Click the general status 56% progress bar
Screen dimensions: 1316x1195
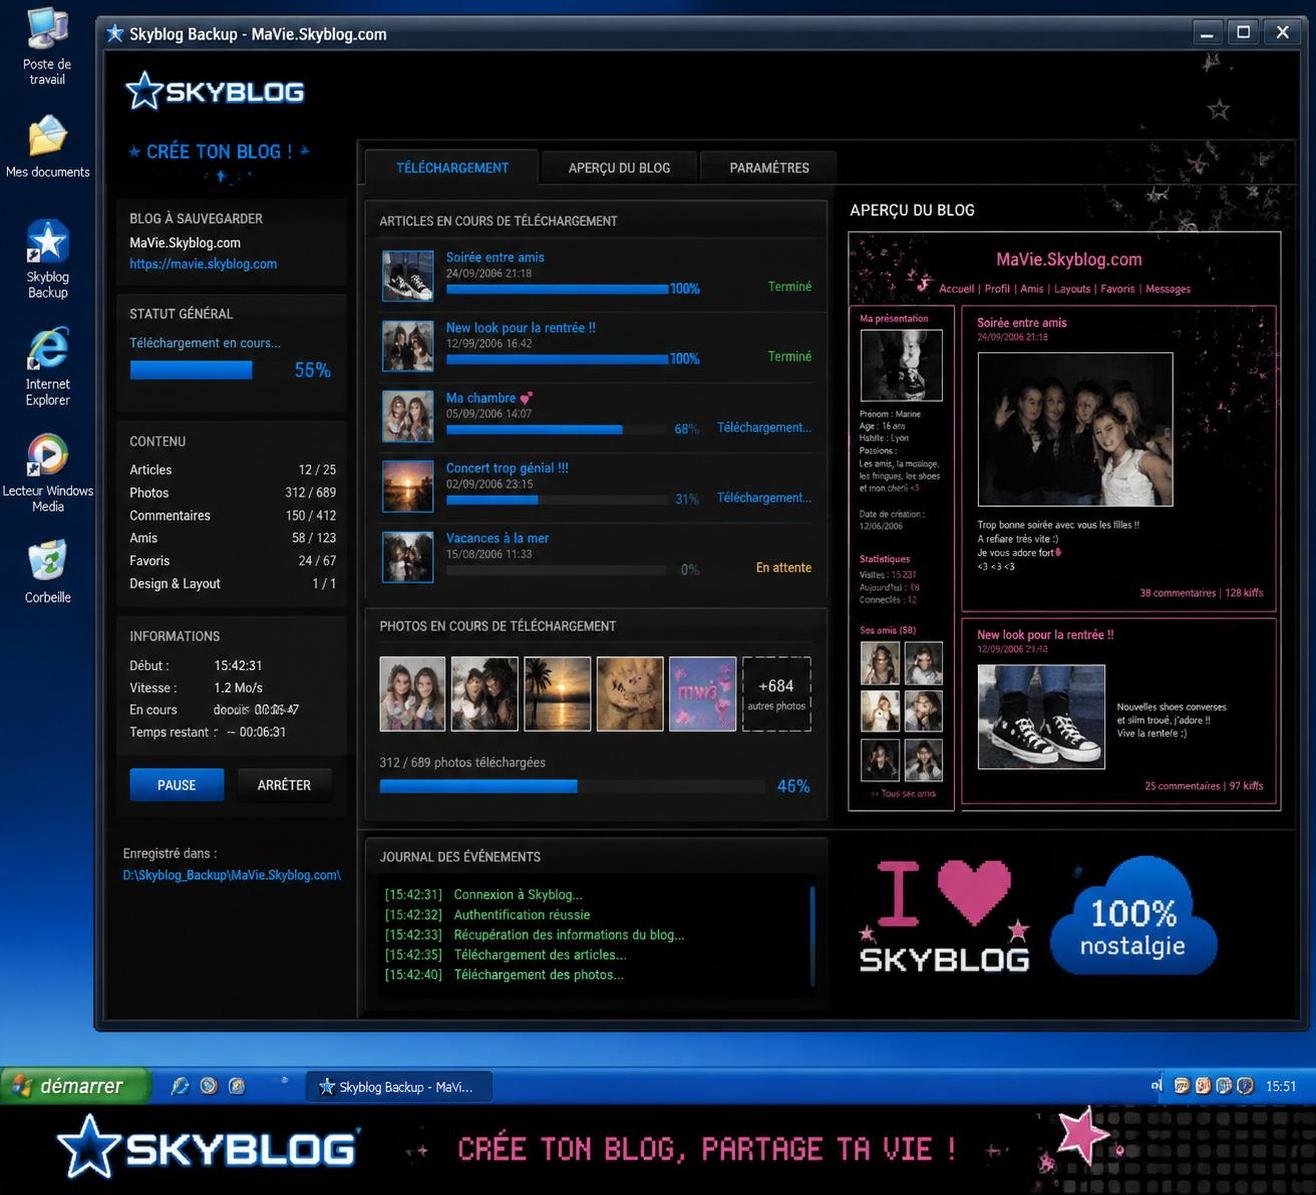(x=191, y=370)
